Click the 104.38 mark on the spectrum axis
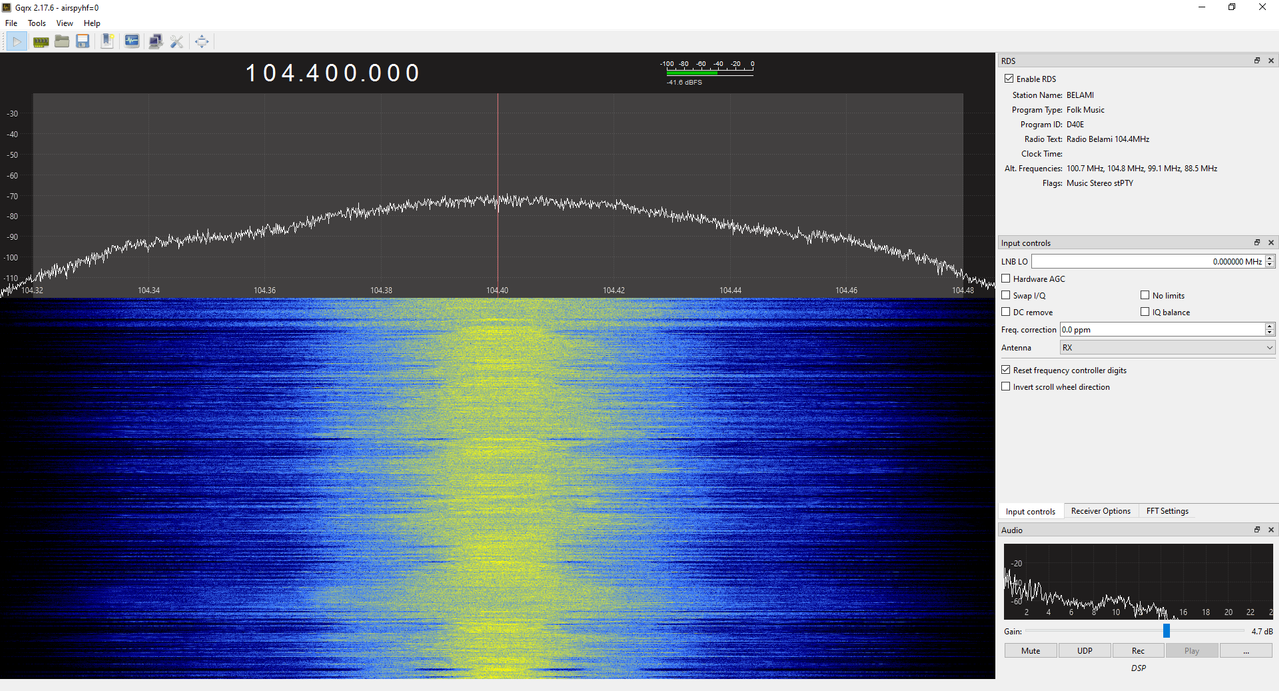 [381, 290]
